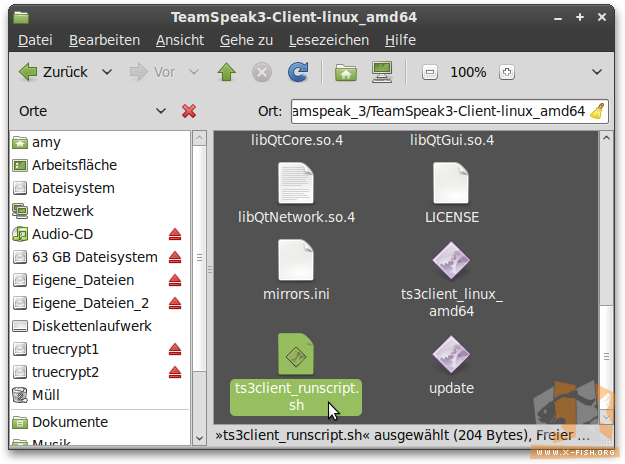Image resolution: width=625 pixels, height=464 pixels.
Task: Unmount the truecrypt1 volume
Action: point(175,350)
